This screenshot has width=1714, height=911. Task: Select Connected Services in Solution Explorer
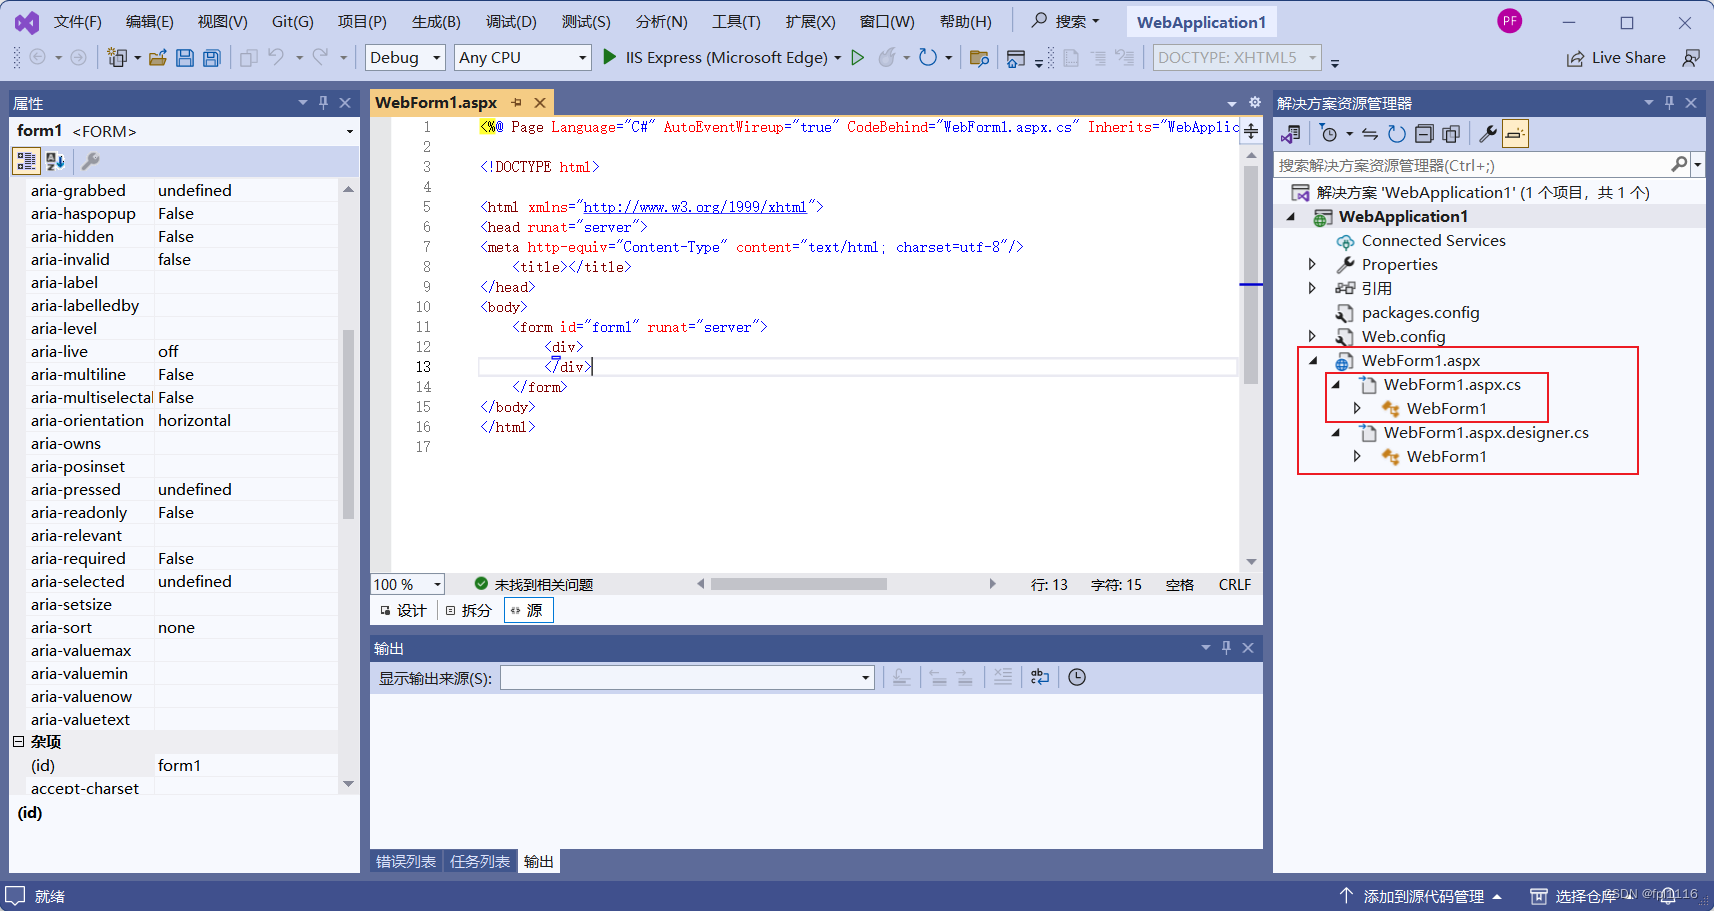tap(1433, 241)
